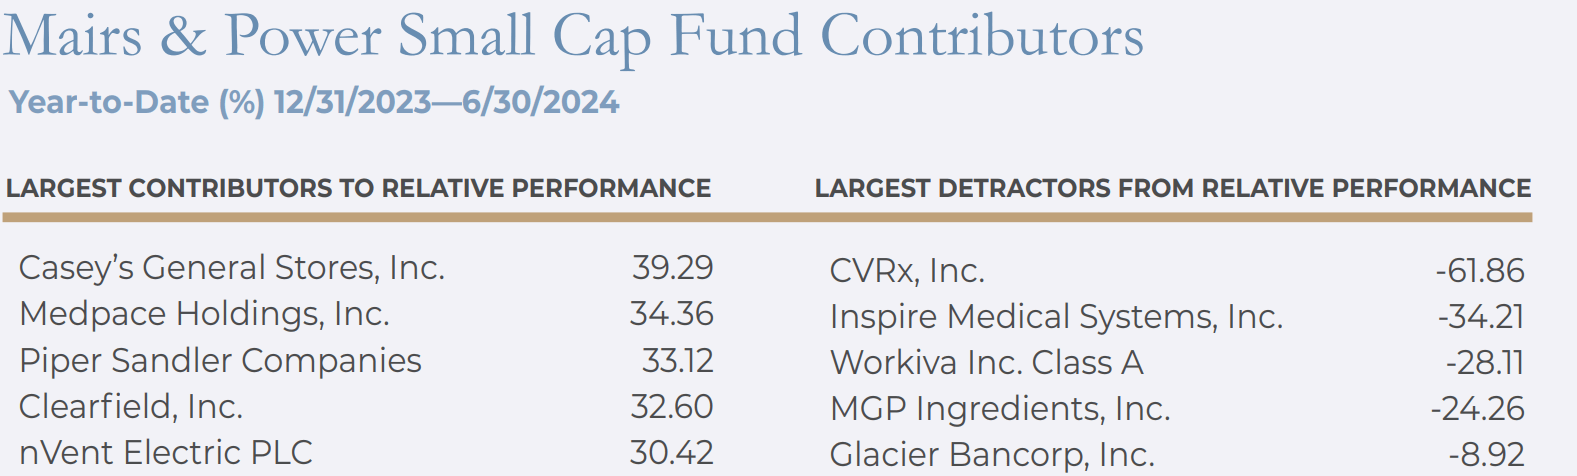Select MGP Ingredients, Inc. name
Viewport: 1577px width, 476px height.
(x=1000, y=408)
